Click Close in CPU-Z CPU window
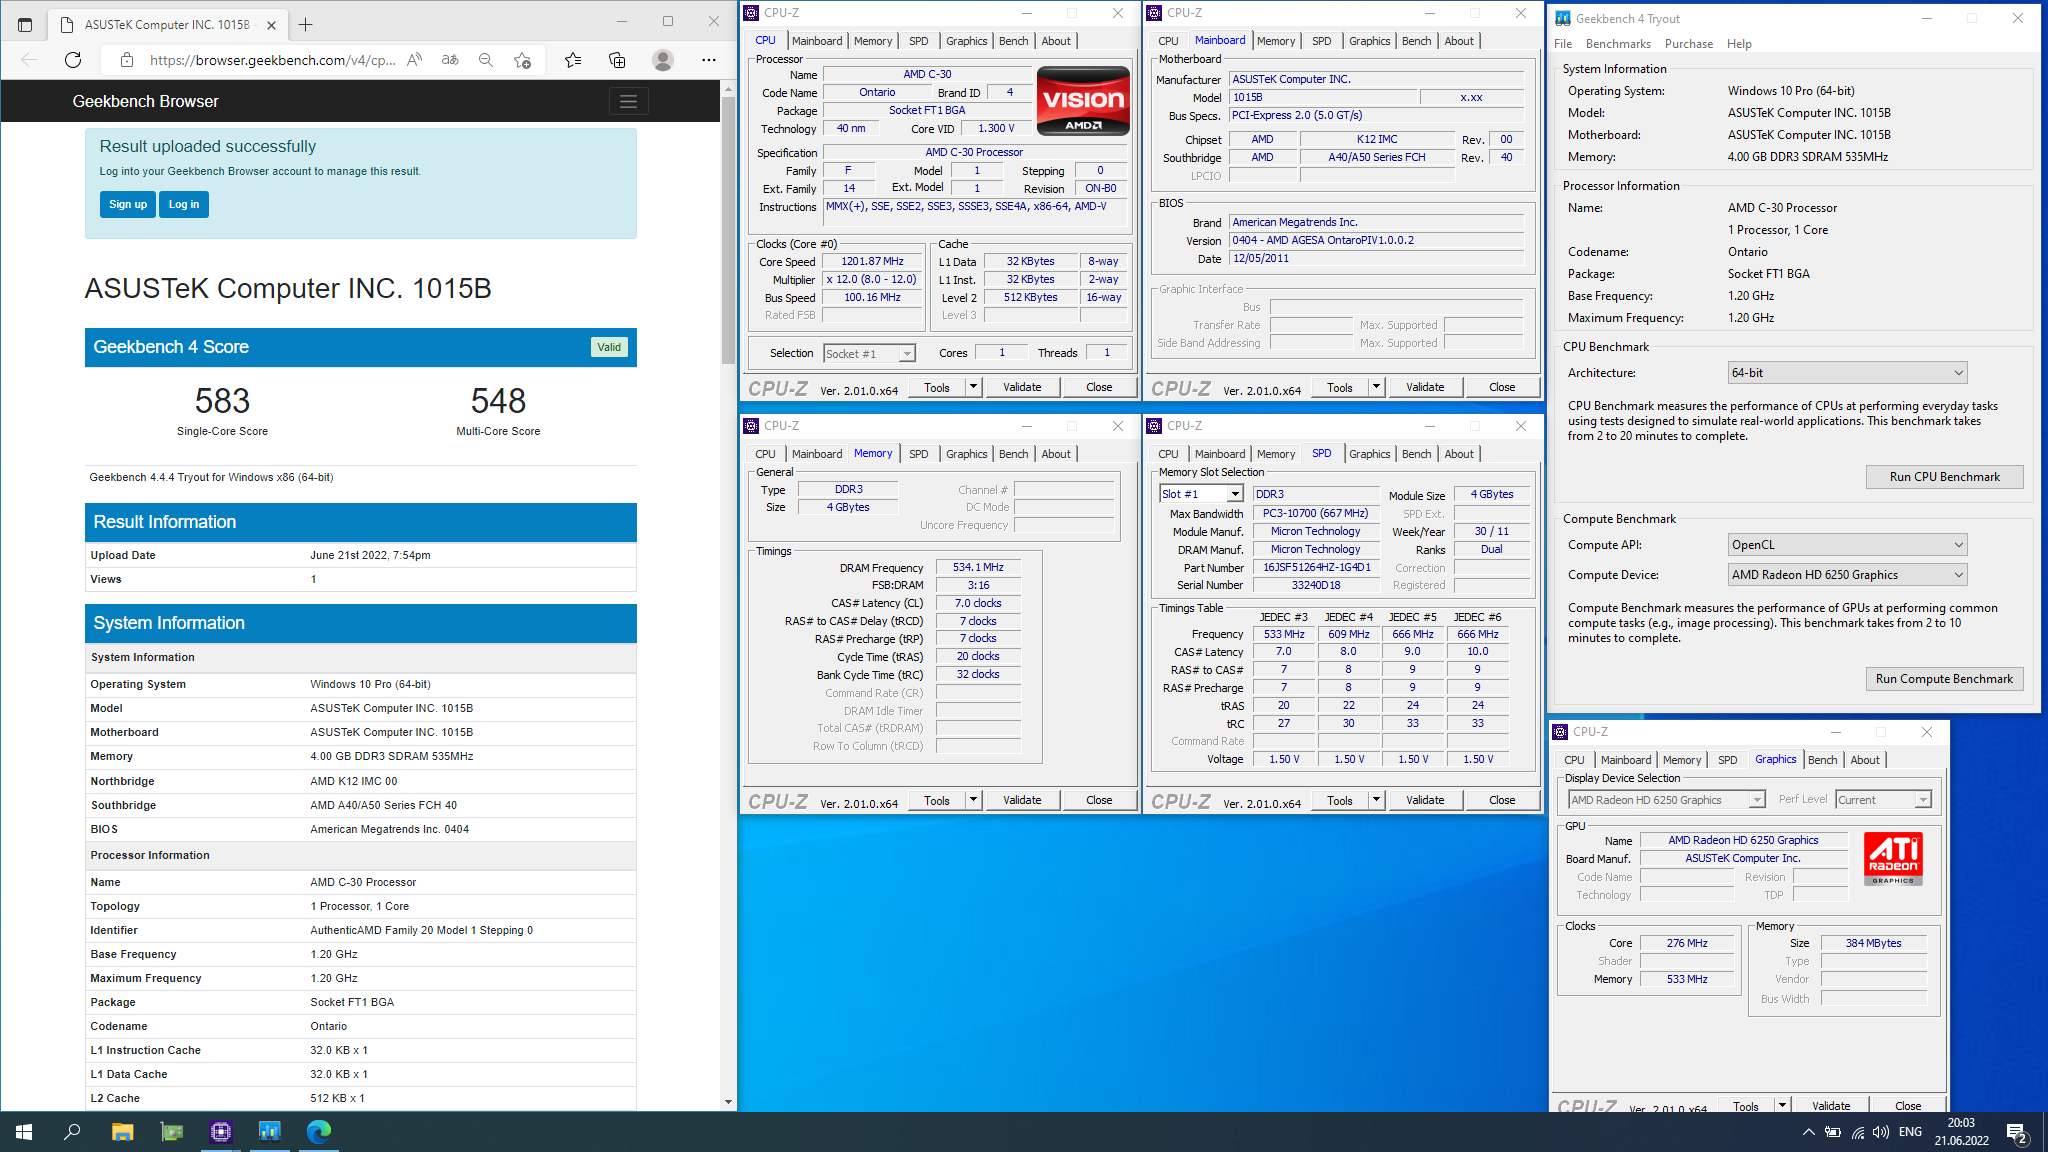Viewport: 2048px width, 1152px height. 1099,387
